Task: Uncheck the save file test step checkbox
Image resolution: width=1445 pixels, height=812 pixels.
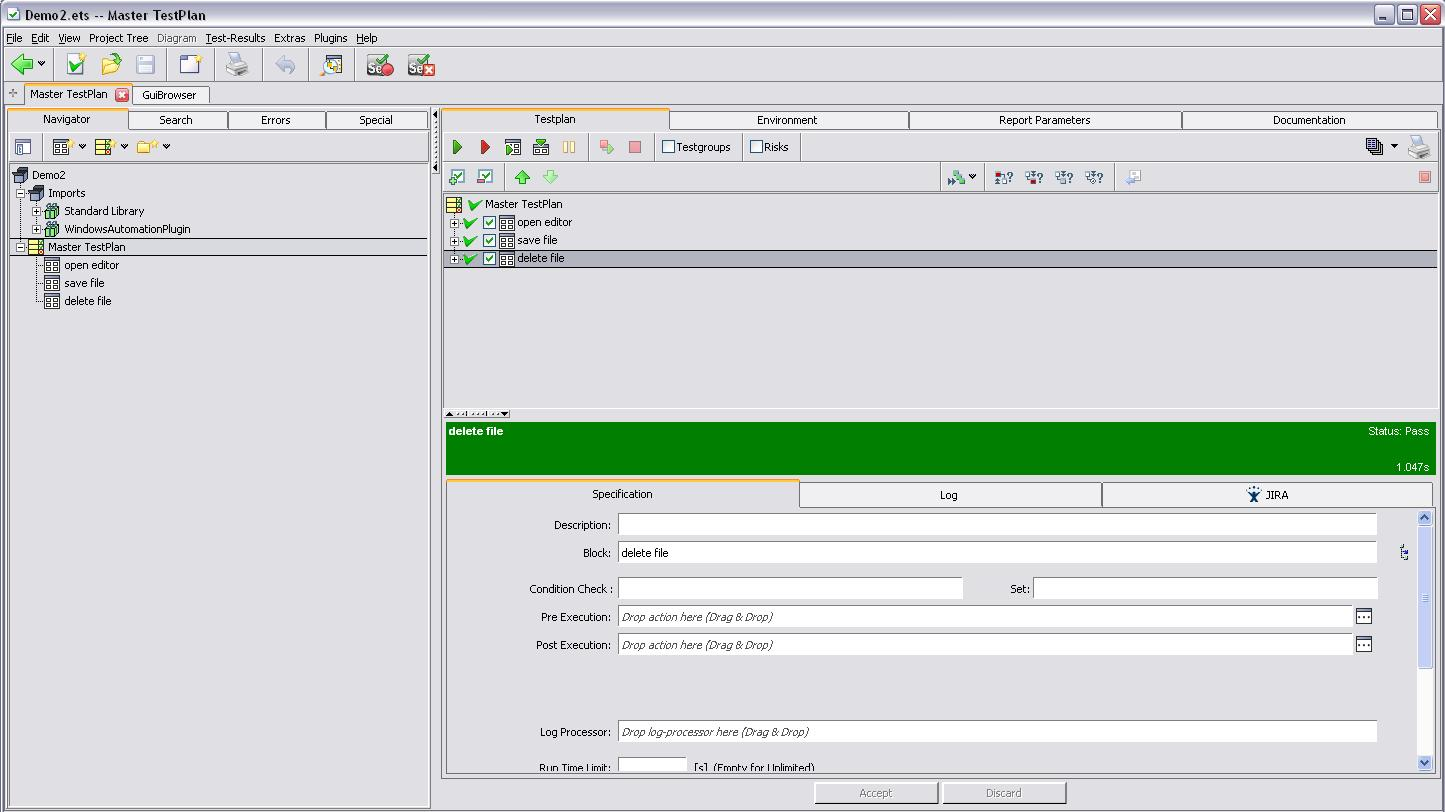Action: [489, 241]
